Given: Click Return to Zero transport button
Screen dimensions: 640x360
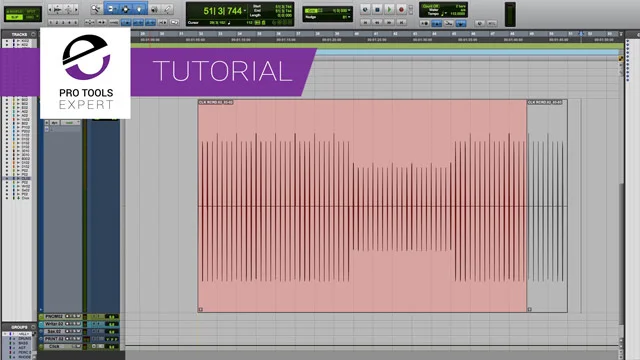Looking at the screenshot, I should 365,22.
